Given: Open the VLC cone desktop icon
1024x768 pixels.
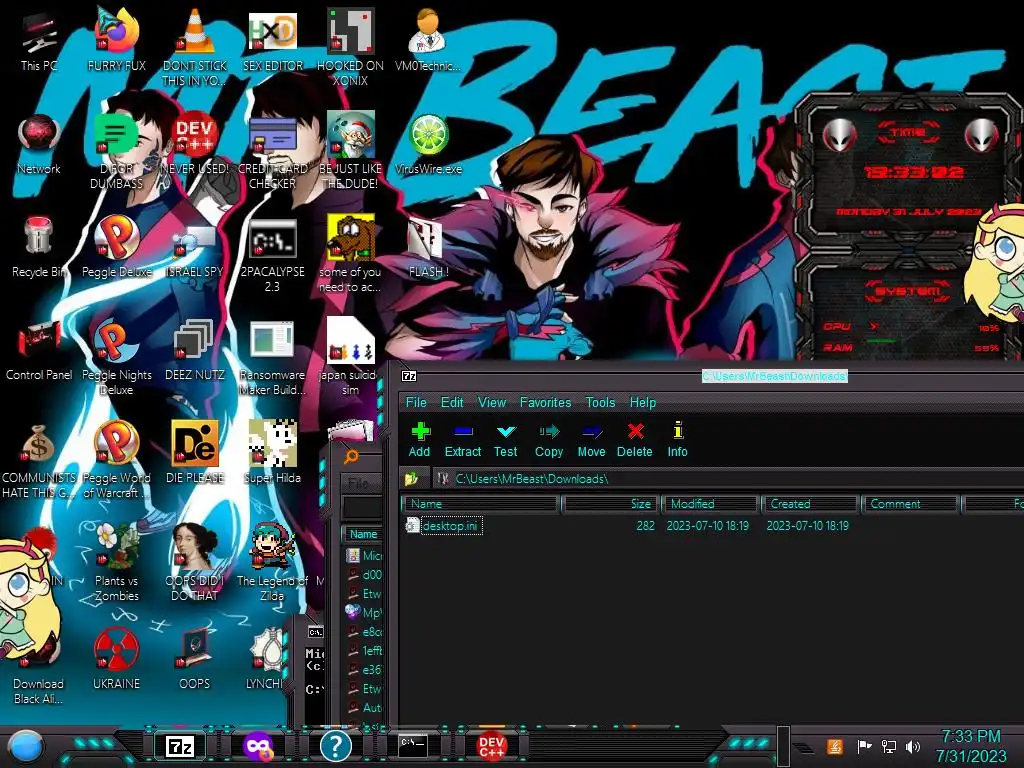Looking at the screenshot, I should click(195, 47).
